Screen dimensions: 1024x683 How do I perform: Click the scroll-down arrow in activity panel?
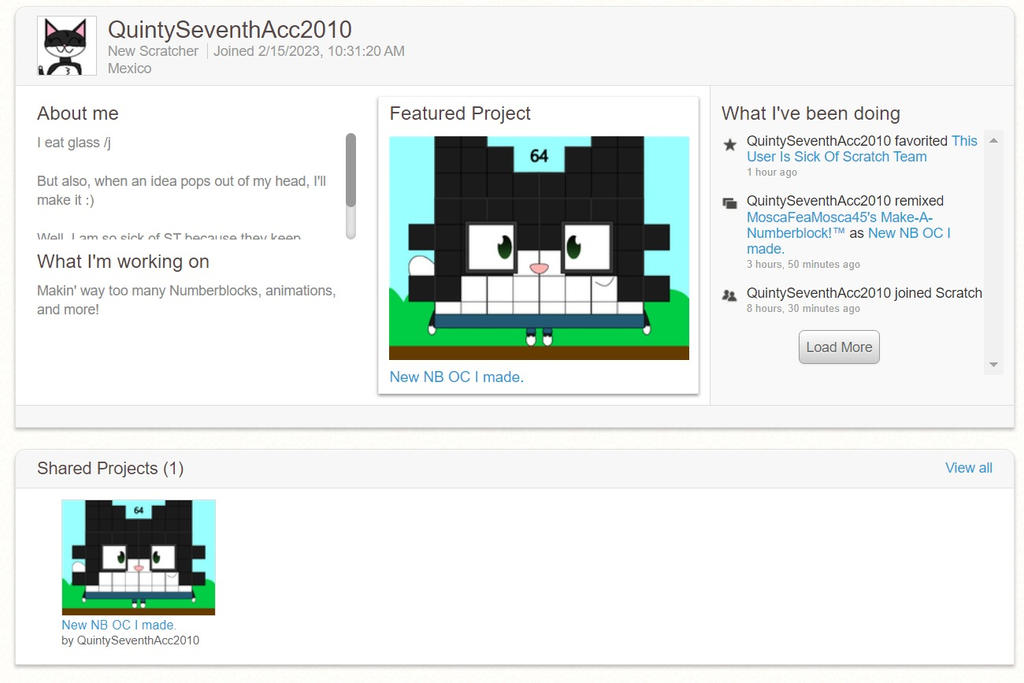point(993,366)
